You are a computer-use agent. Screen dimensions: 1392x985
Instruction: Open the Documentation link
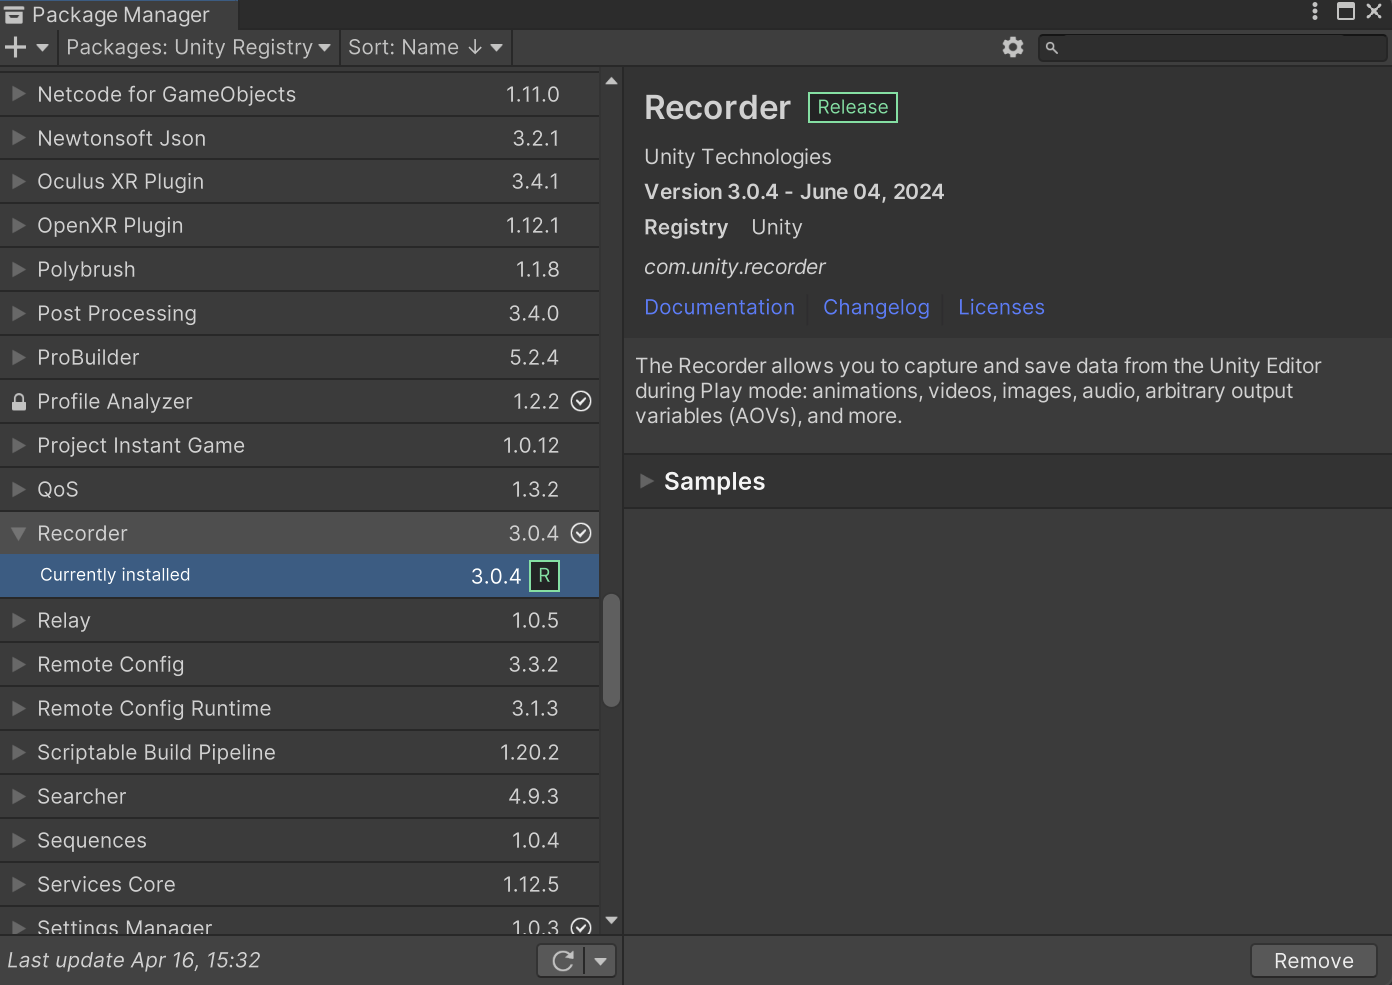pyautogui.click(x=719, y=307)
